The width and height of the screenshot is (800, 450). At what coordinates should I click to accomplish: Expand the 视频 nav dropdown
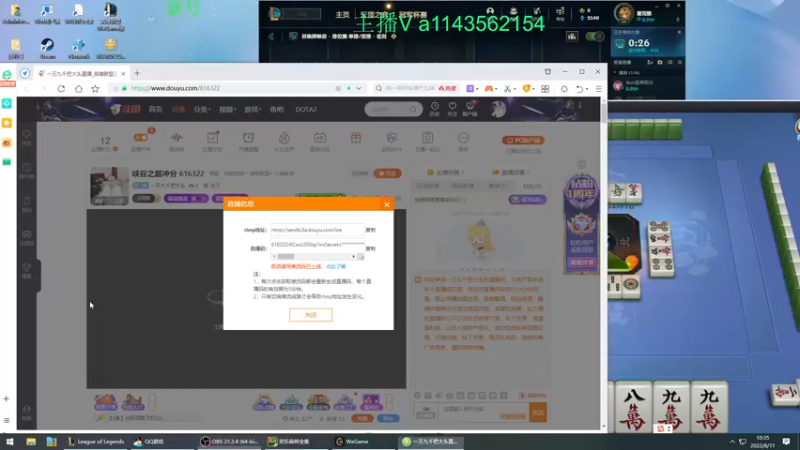228,110
